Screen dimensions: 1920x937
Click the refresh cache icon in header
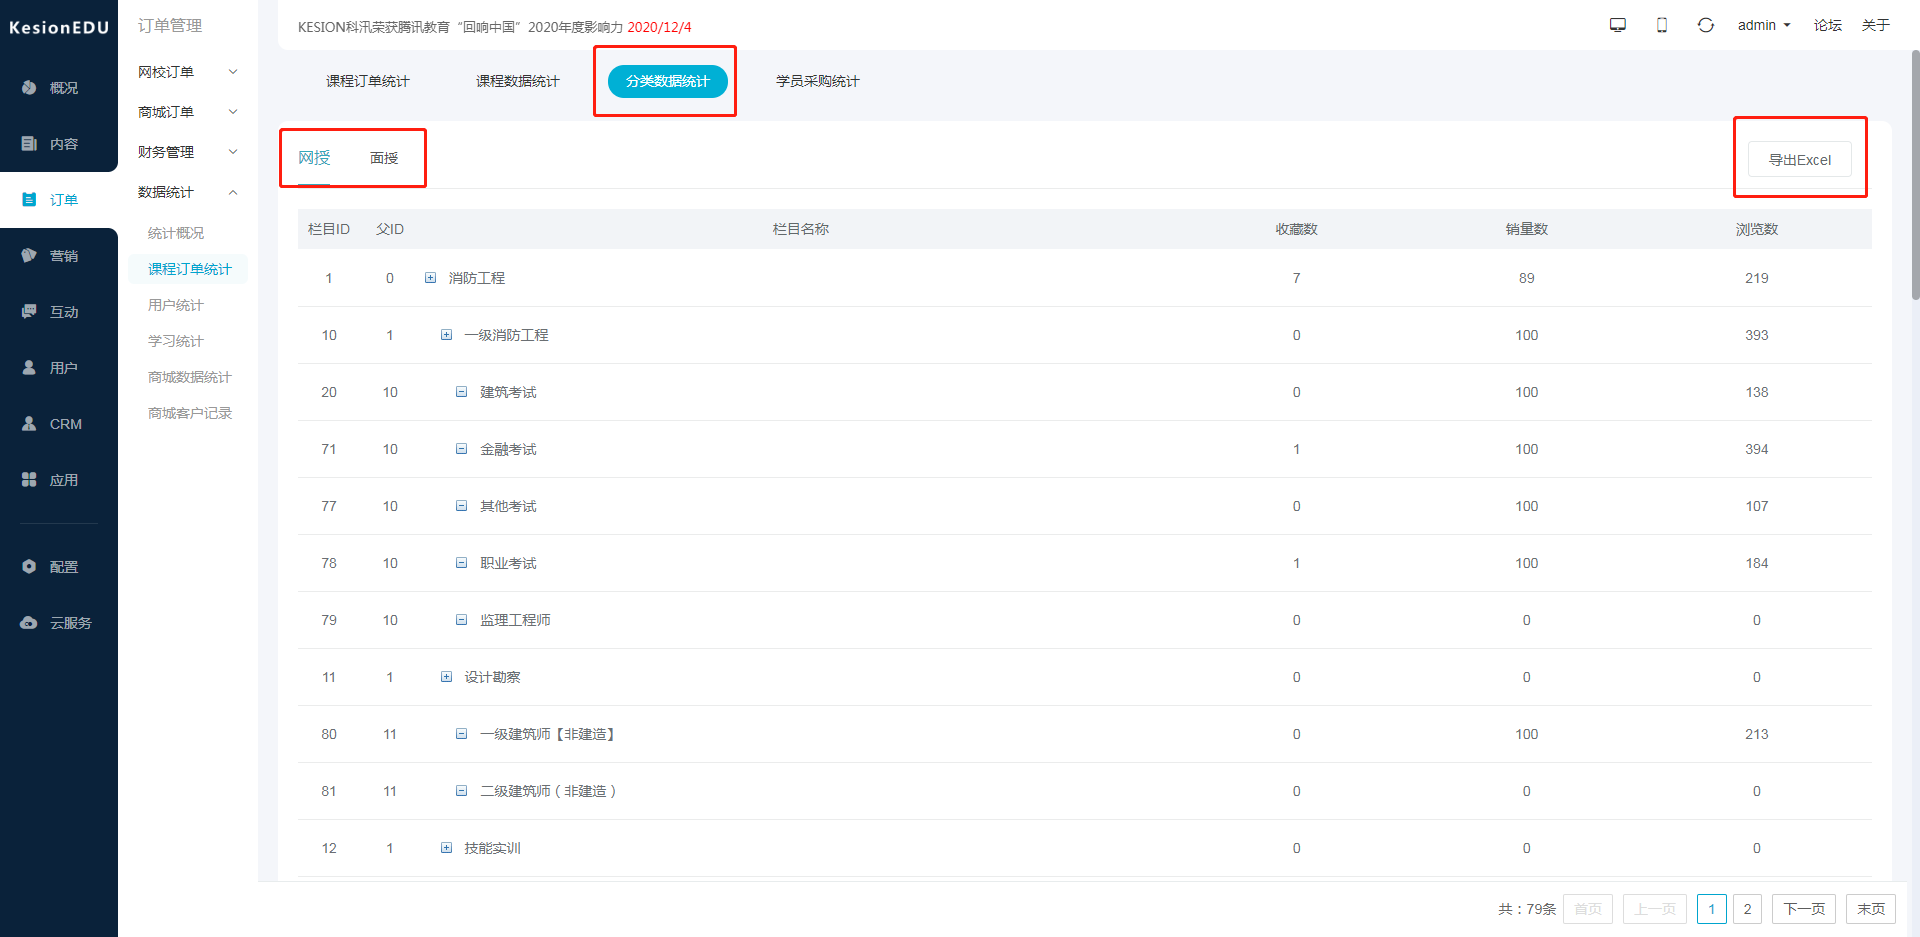click(x=1706, y=25)
